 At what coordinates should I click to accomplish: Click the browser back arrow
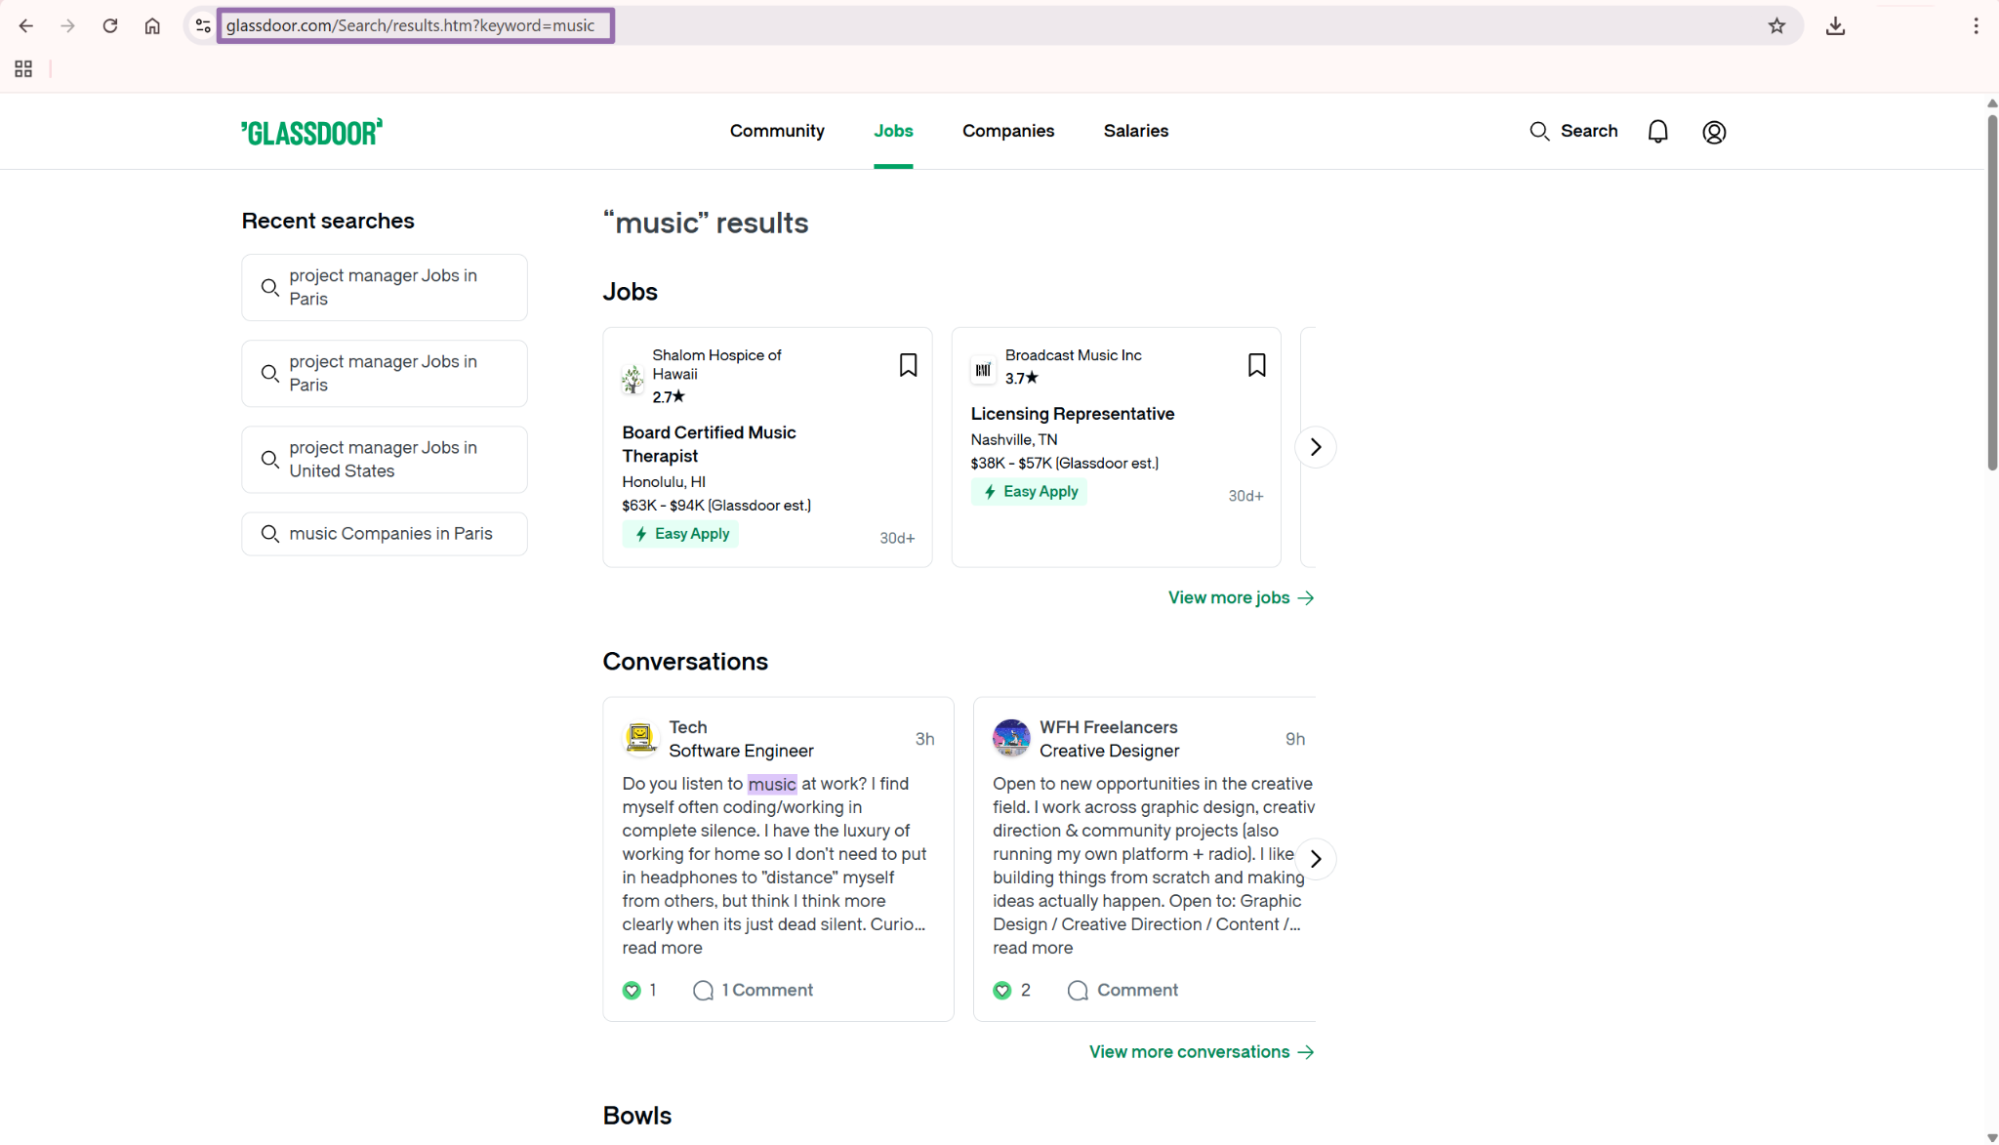coord(26,26)
